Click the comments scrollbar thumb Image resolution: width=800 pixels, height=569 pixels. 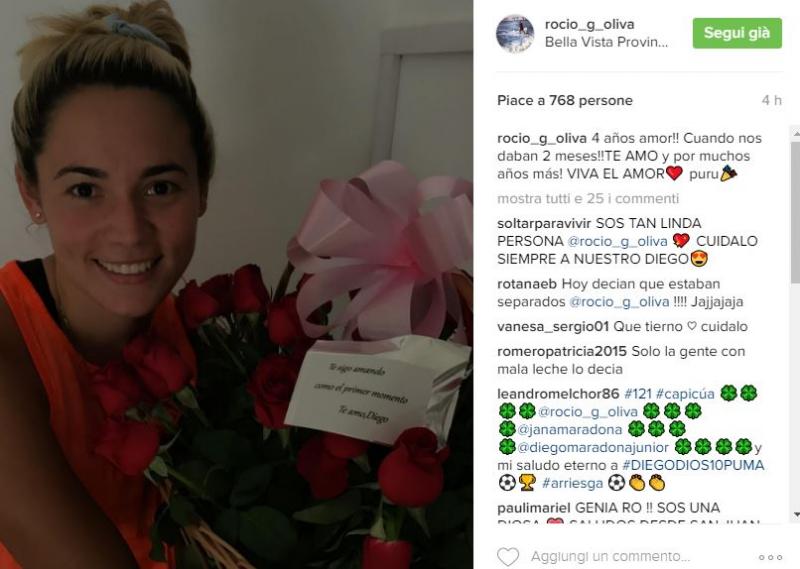796,212
